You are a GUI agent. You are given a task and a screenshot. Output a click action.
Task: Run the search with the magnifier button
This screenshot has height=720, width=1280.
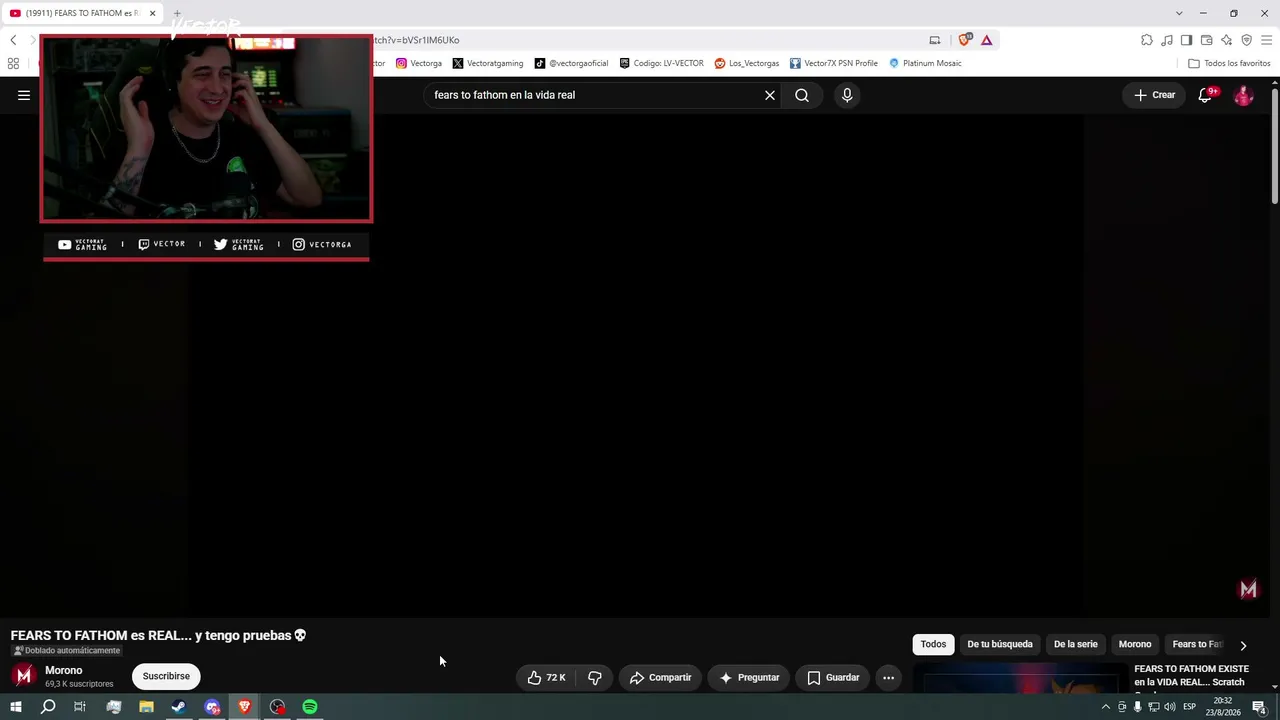point(802,95)
